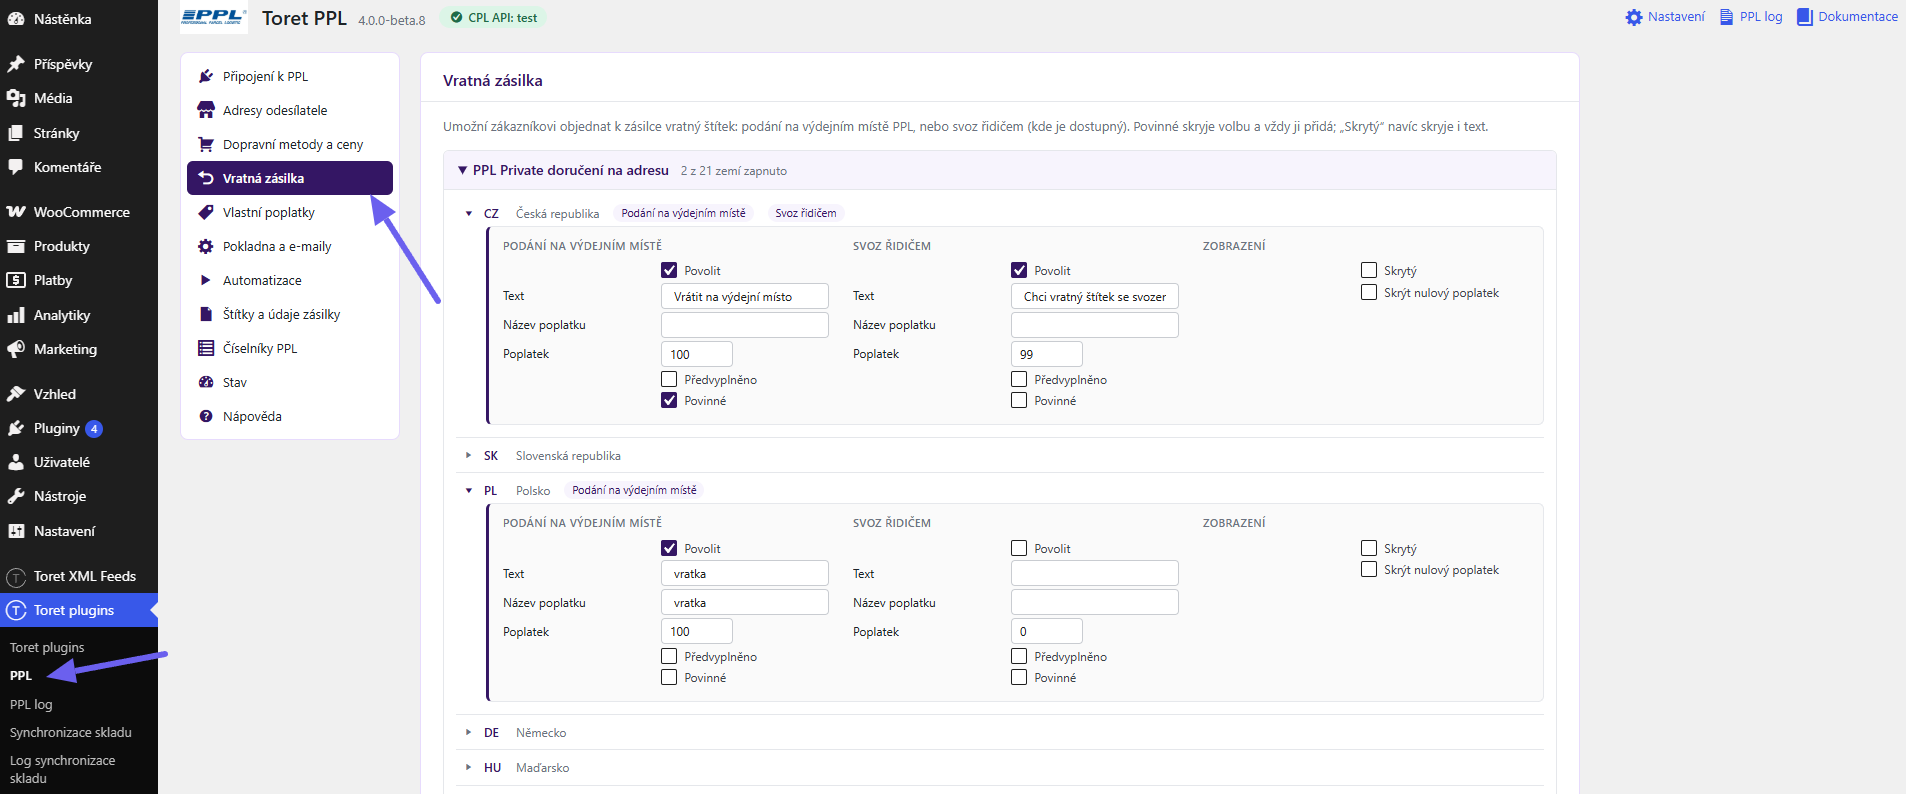Image resolution: width=1906 pixels, height=794 pixels.
Task: Click the Dopravní metody cart icon
Action: click(x=206, y=144)
